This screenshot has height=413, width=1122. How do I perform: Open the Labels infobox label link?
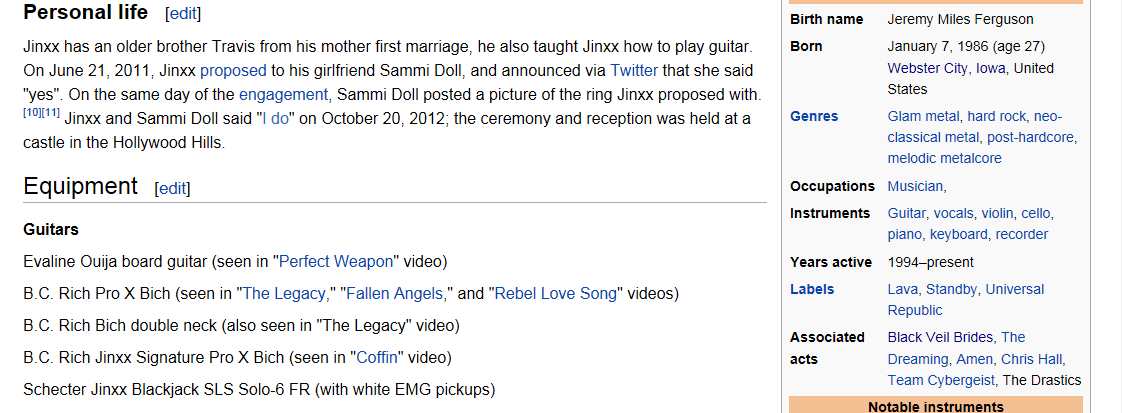(812, 289)
